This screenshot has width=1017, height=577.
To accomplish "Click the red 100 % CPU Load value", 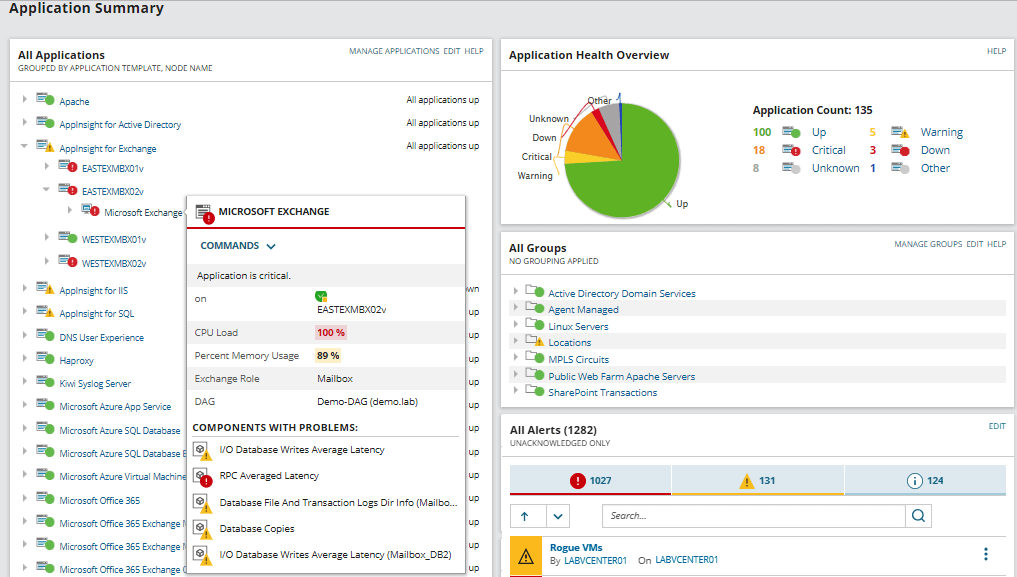I will point(331,333).
